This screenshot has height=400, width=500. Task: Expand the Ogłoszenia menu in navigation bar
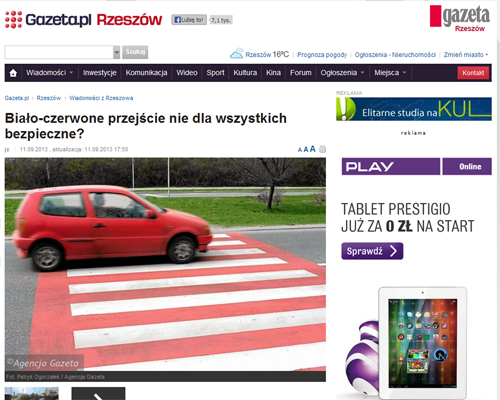click(342, 73)
